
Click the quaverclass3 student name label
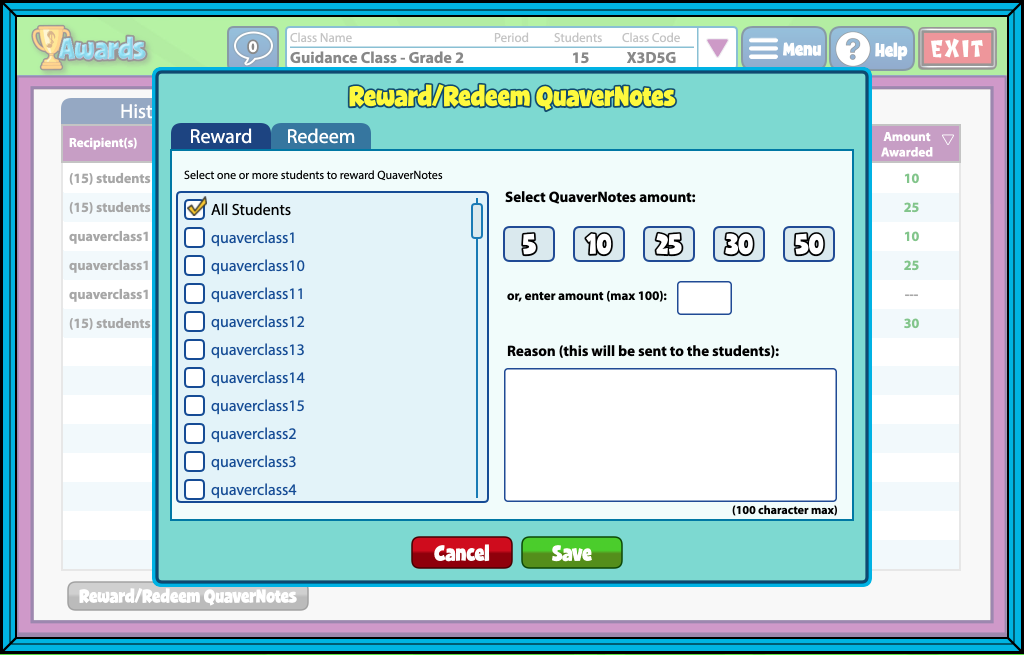tap(253, 462)
